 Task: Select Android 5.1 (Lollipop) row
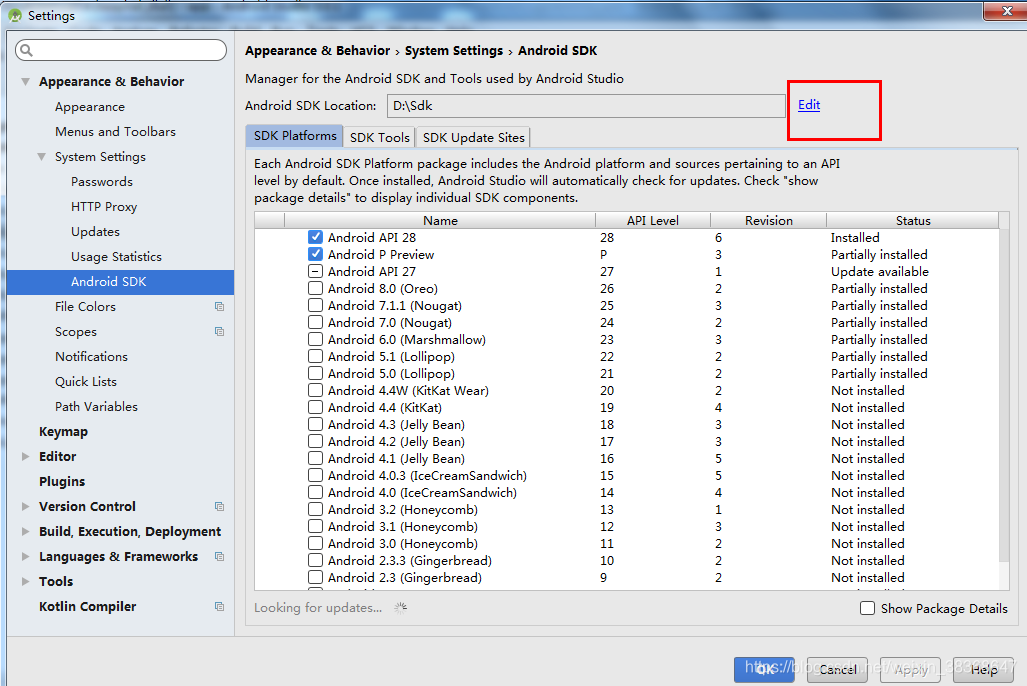coord(627,356)
